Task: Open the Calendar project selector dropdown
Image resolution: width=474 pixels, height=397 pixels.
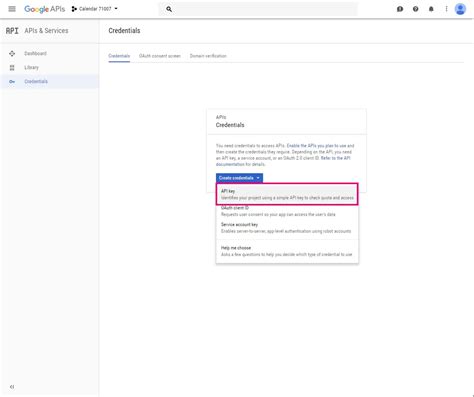Action: [95, 9]
